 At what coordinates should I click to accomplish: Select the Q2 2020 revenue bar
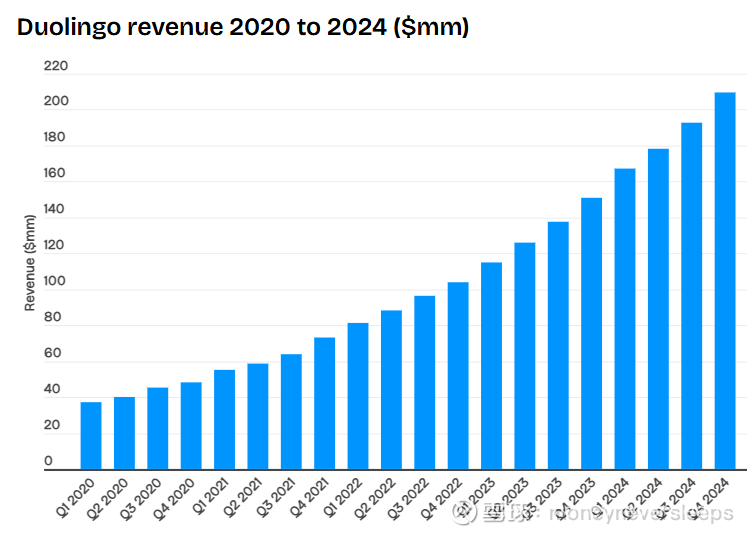124,433
